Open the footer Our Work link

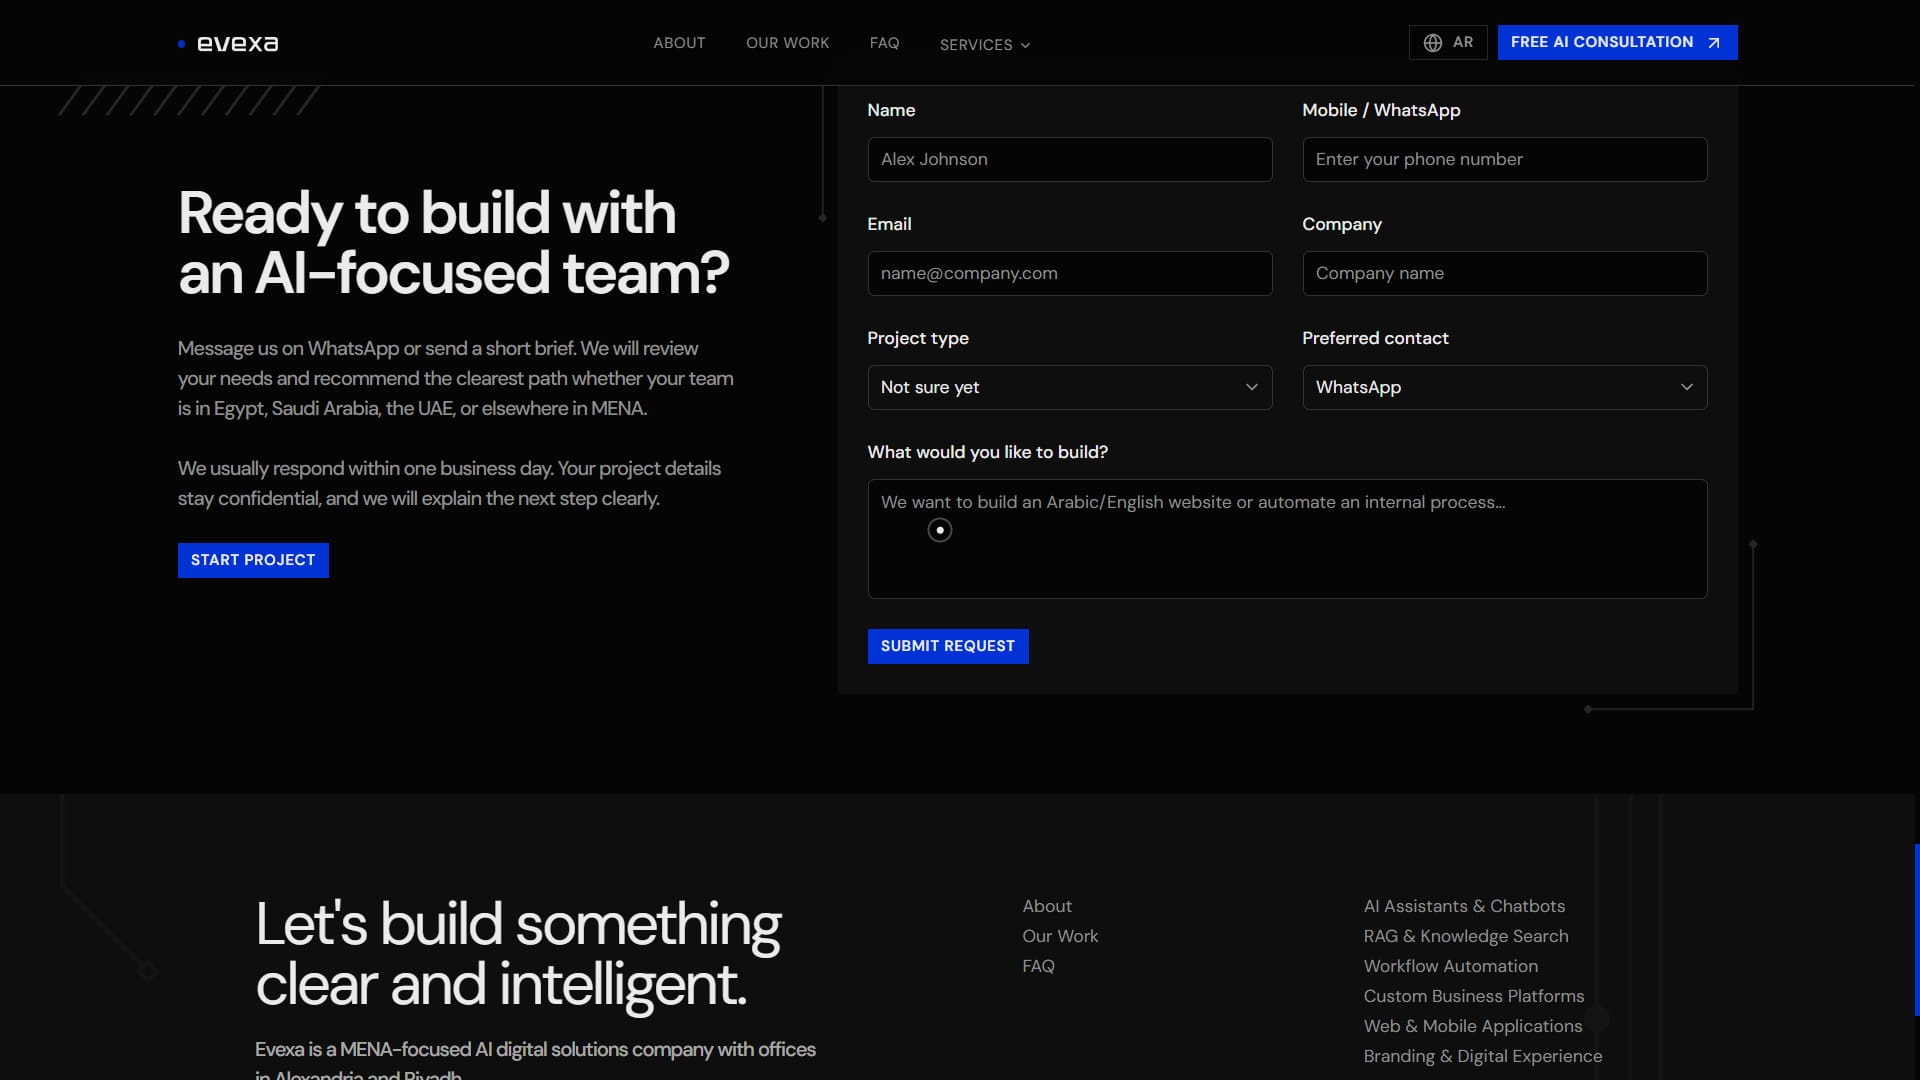[x=1059, y=936]
